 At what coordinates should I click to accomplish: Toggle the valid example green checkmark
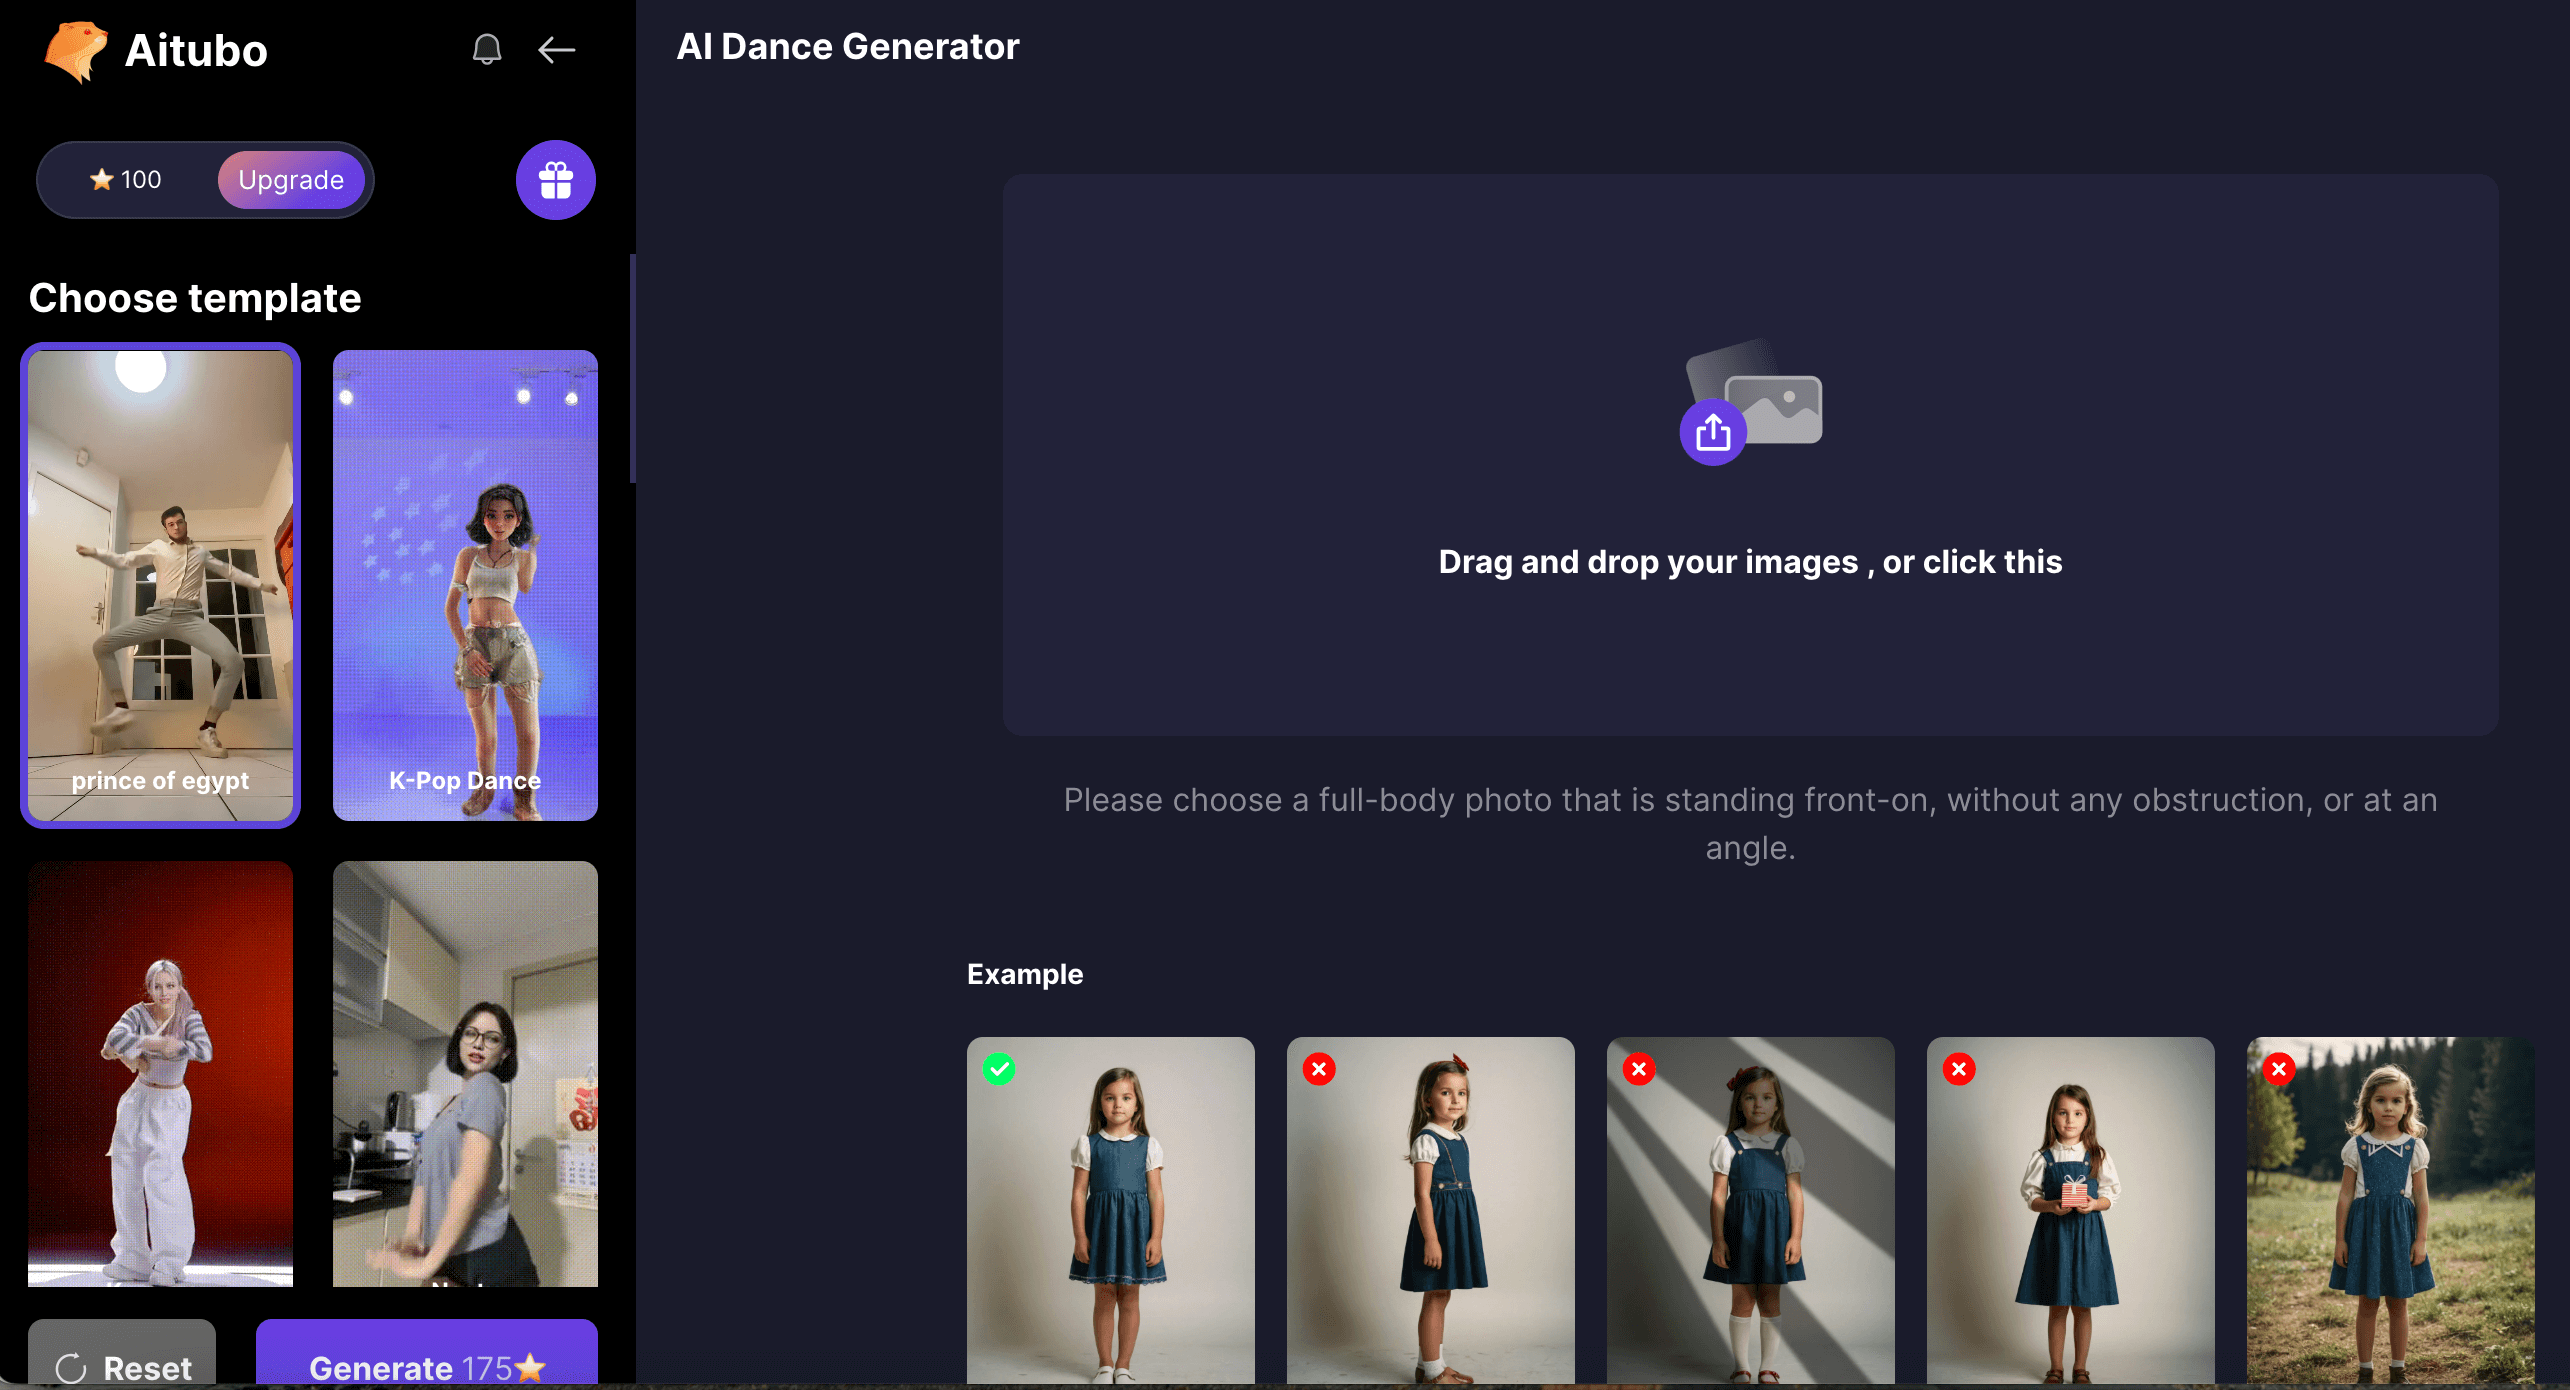(x=999, y=1068)
